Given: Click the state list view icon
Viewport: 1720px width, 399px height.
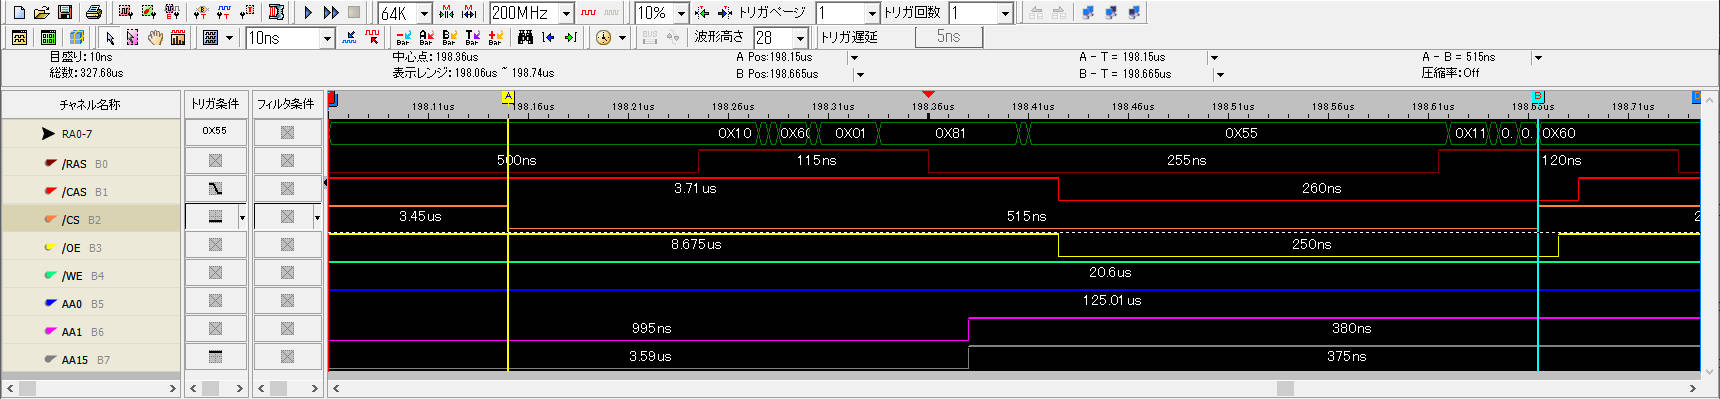Looking at the screenshot, I should tap(48, 37).
